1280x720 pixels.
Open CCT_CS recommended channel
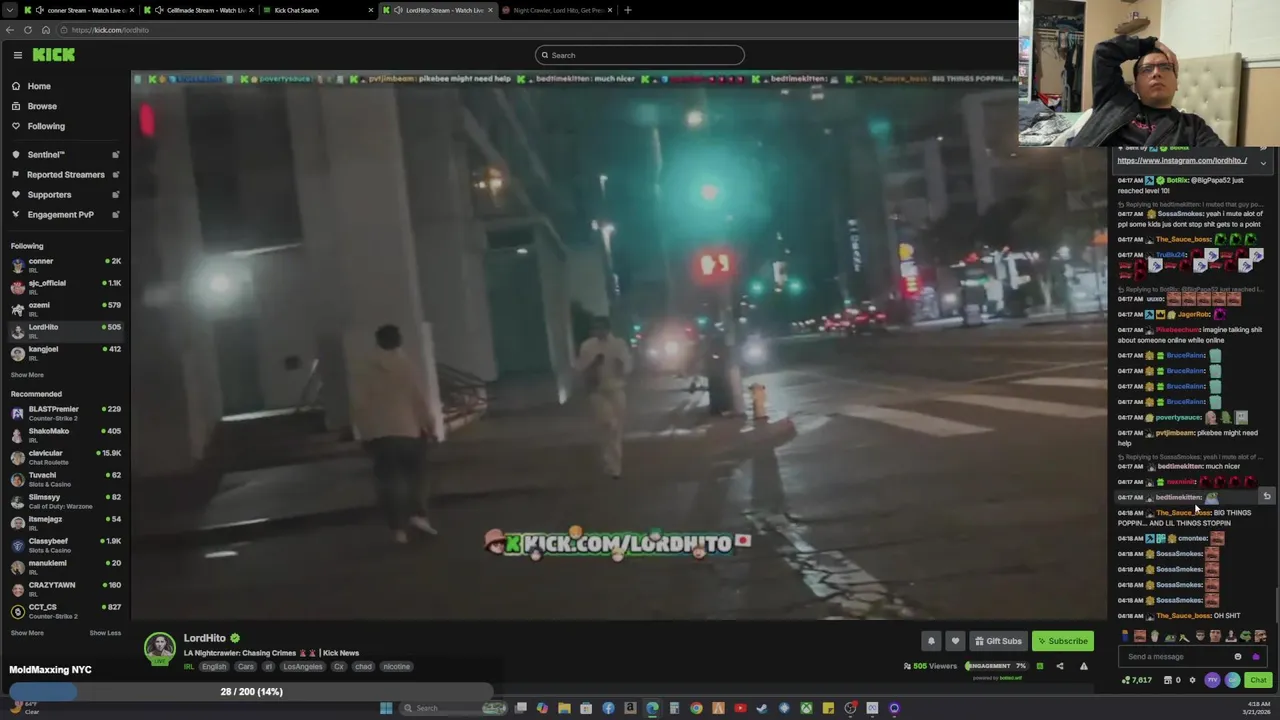point(65,610)
